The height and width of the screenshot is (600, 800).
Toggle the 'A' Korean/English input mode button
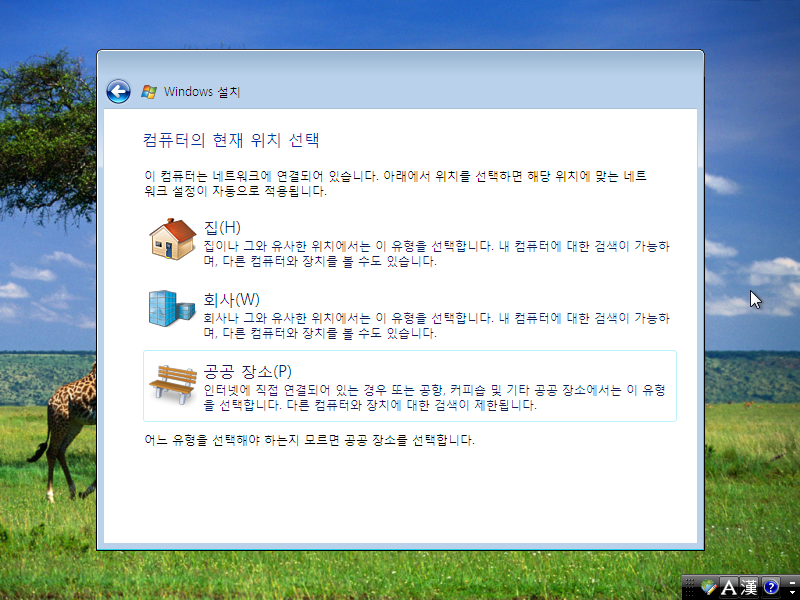[728, 587]
